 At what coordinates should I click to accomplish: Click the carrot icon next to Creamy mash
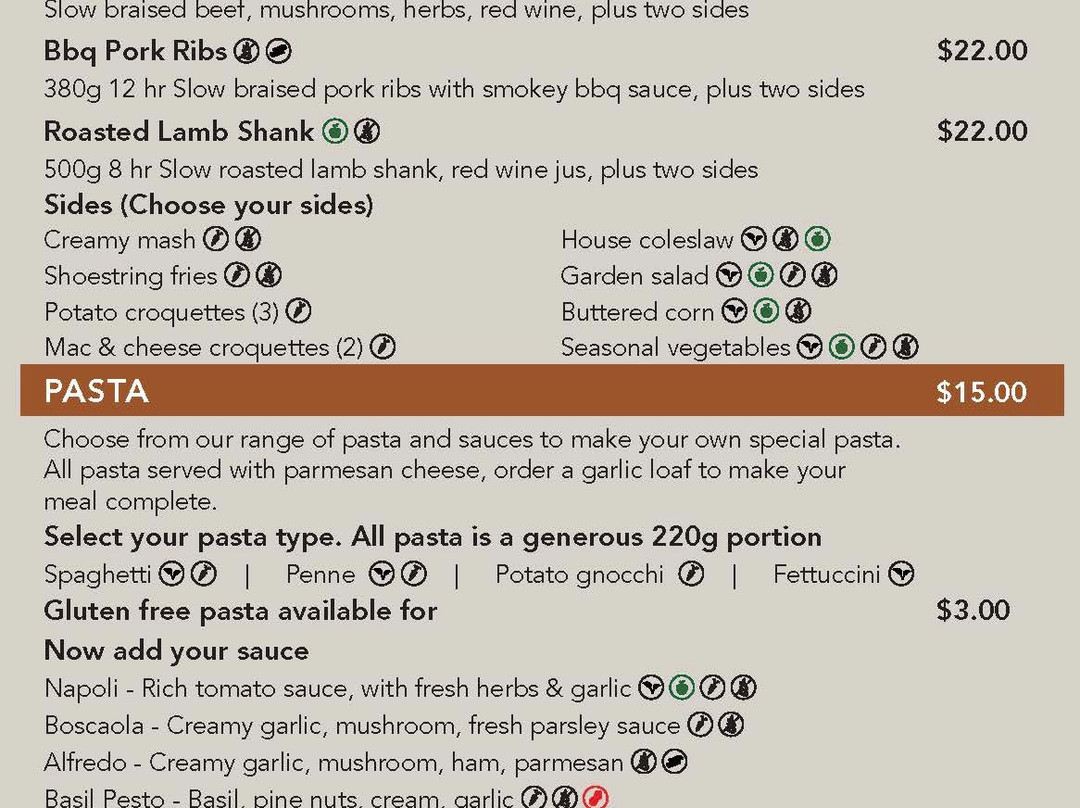216,239
